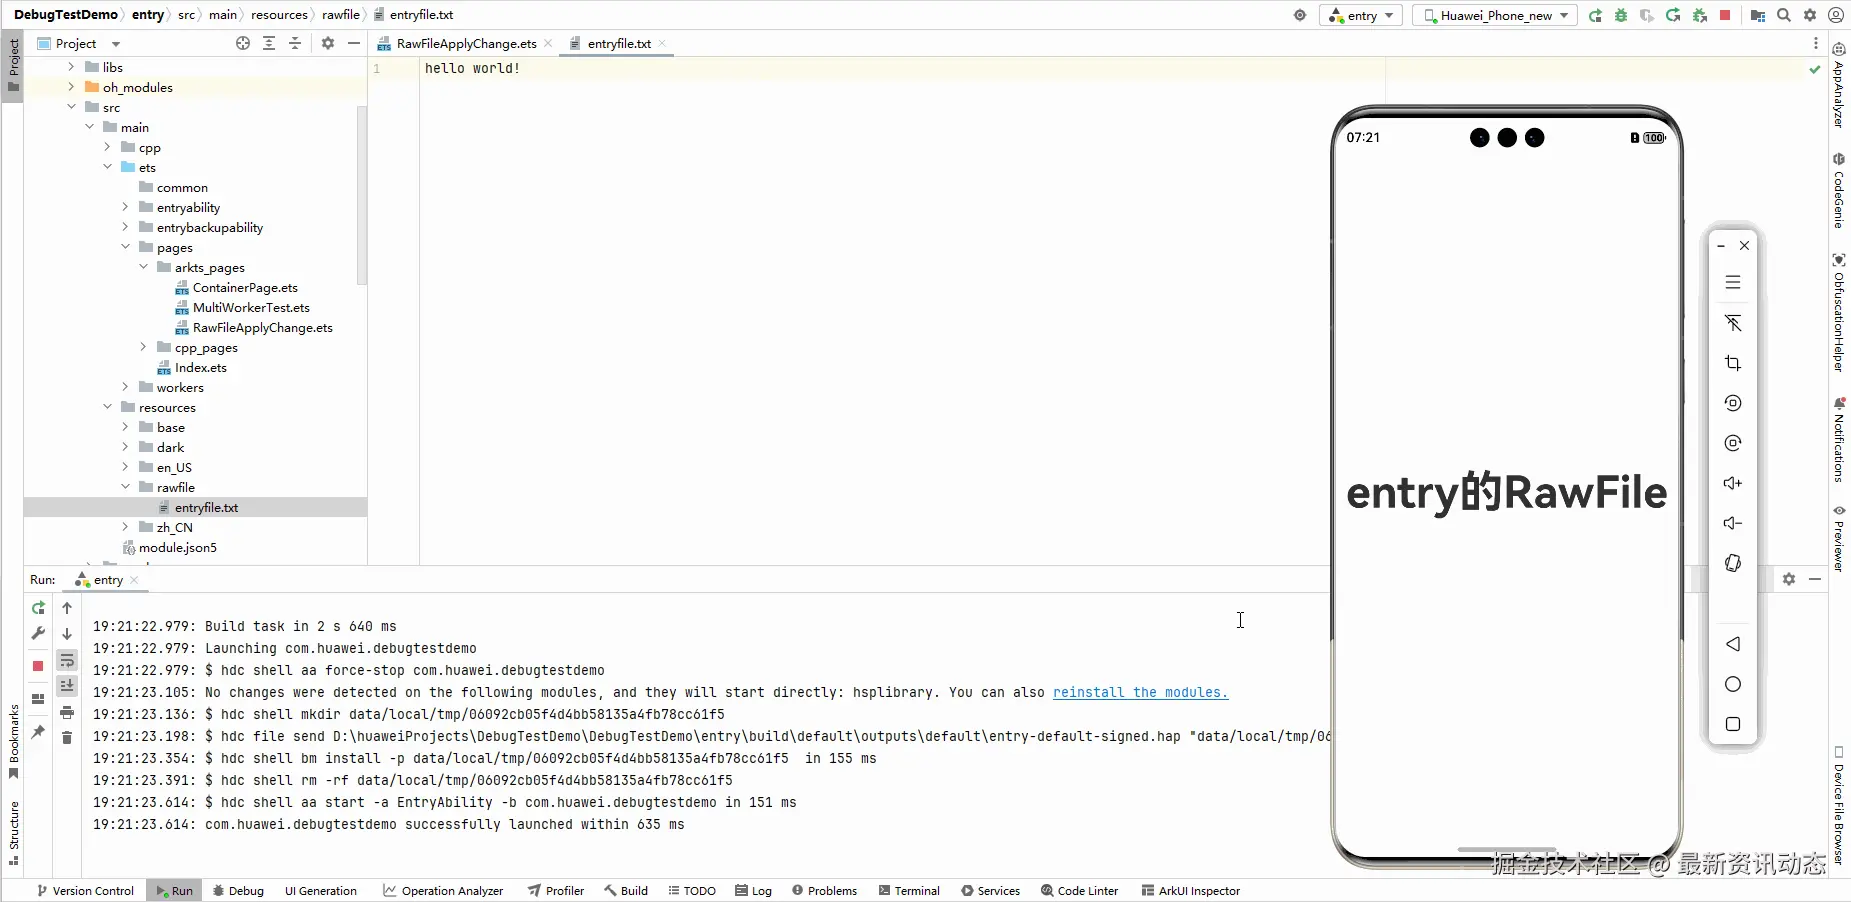
Task: Take an emulator screenshot with the crop icon
Action: [1733, 363]
